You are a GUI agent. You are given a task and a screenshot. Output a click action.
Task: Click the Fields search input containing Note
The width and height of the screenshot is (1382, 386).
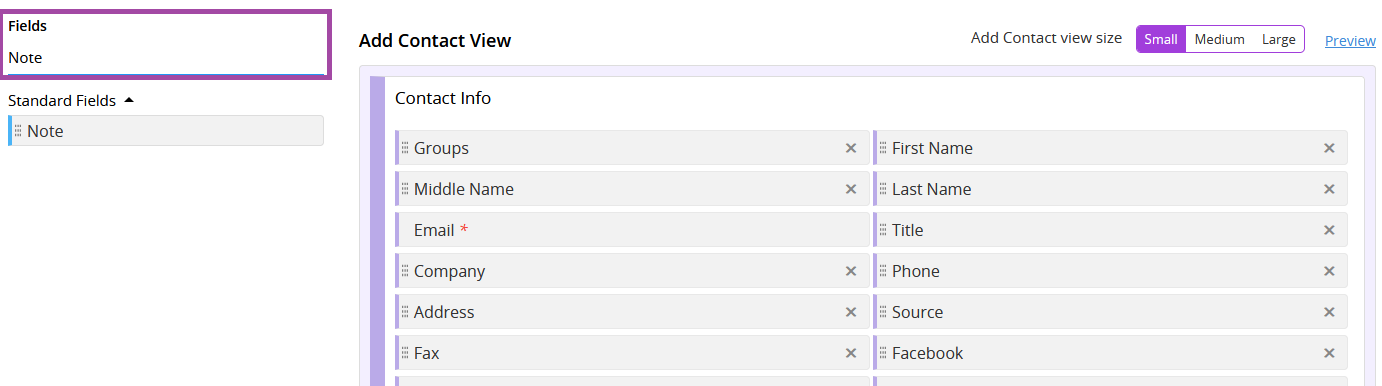tap(166, 58)
